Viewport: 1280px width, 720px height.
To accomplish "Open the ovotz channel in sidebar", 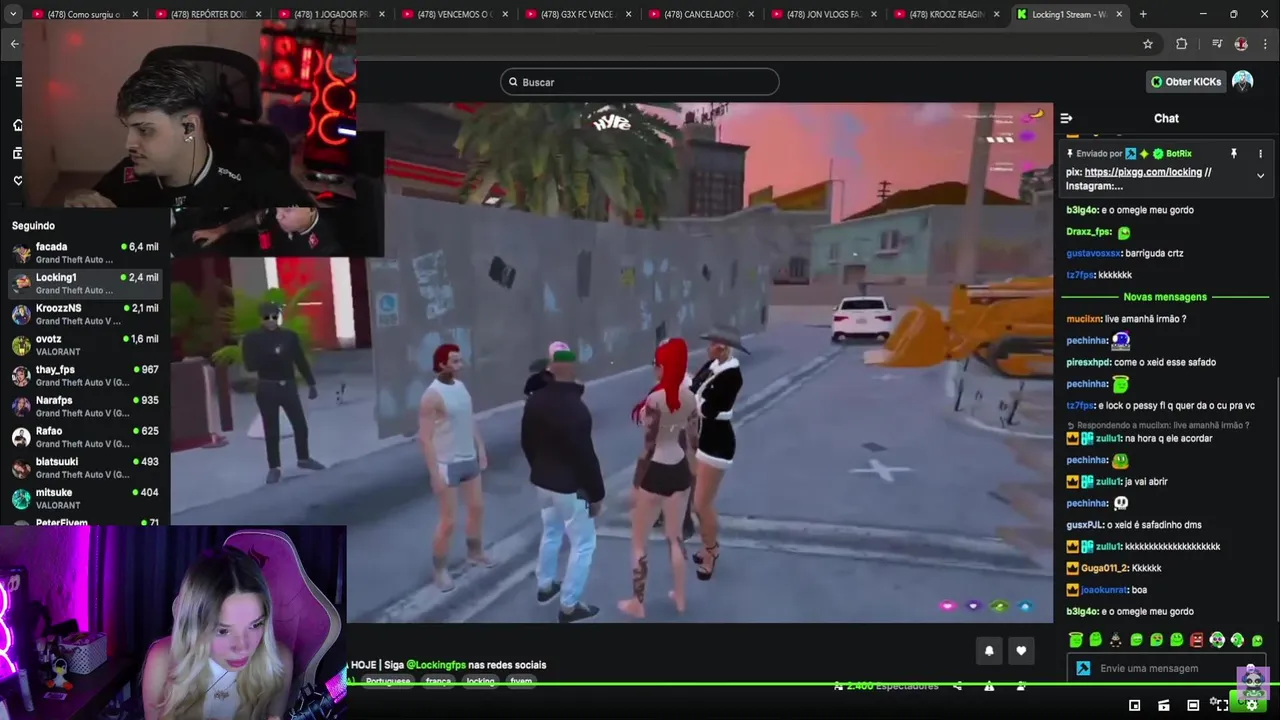I will pyautogui.click(x=85, y=345).
